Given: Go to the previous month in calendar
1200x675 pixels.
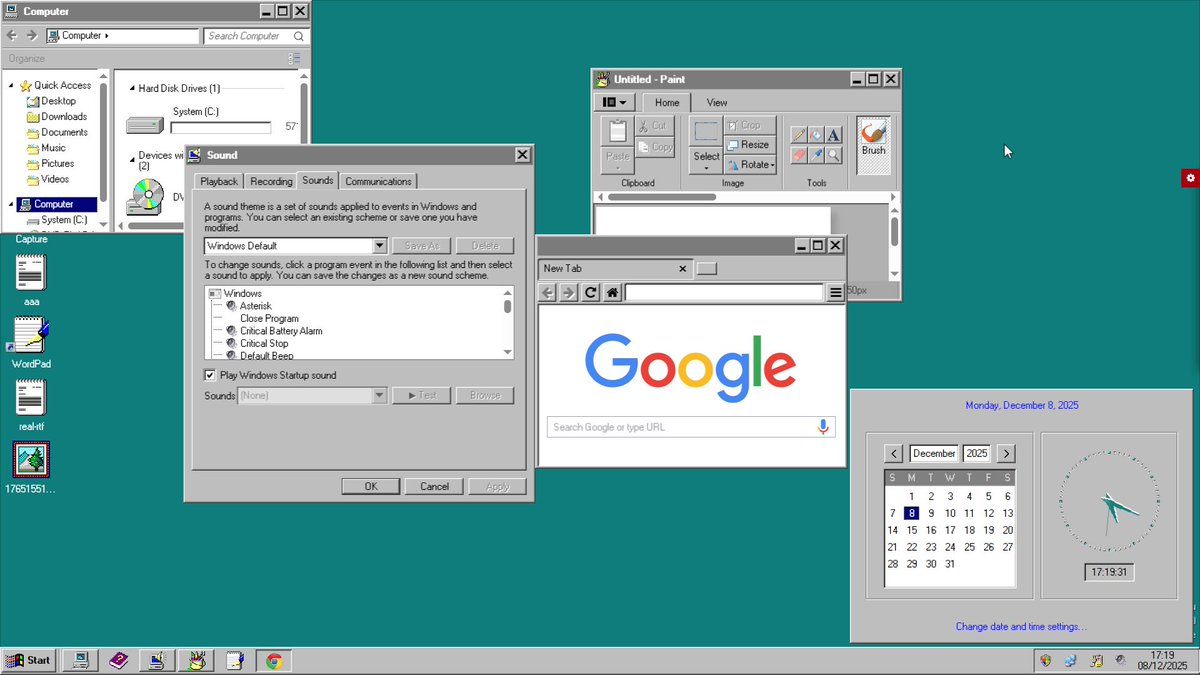Looking at the screenshot, I should click(x=895, y=453).
